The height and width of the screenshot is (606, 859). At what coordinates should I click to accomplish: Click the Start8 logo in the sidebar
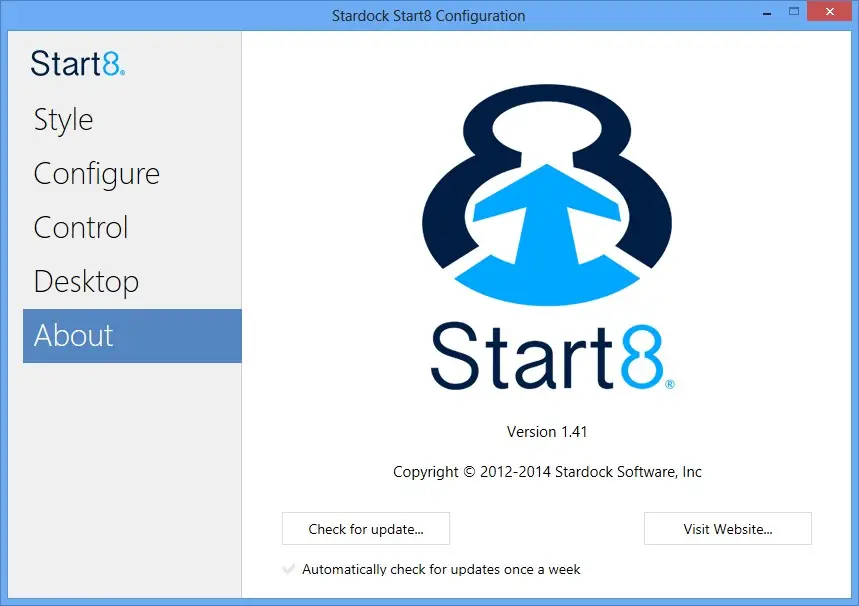pyautogui.click(x=78, y=63)
